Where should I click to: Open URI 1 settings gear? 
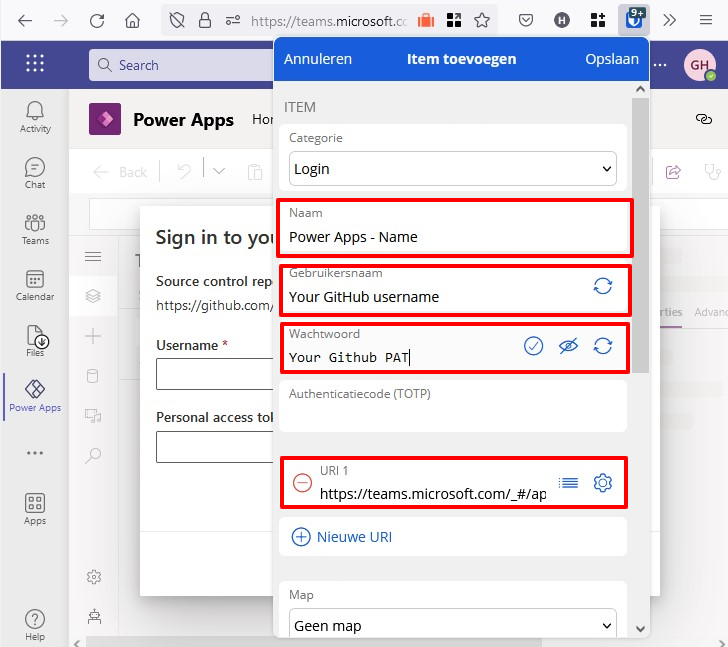coord(603,483)
